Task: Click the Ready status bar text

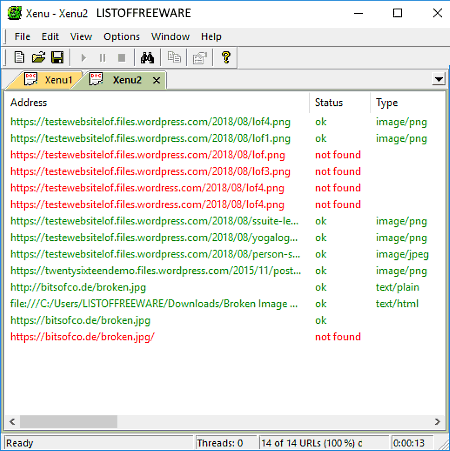Action: (x=20, y=443)
